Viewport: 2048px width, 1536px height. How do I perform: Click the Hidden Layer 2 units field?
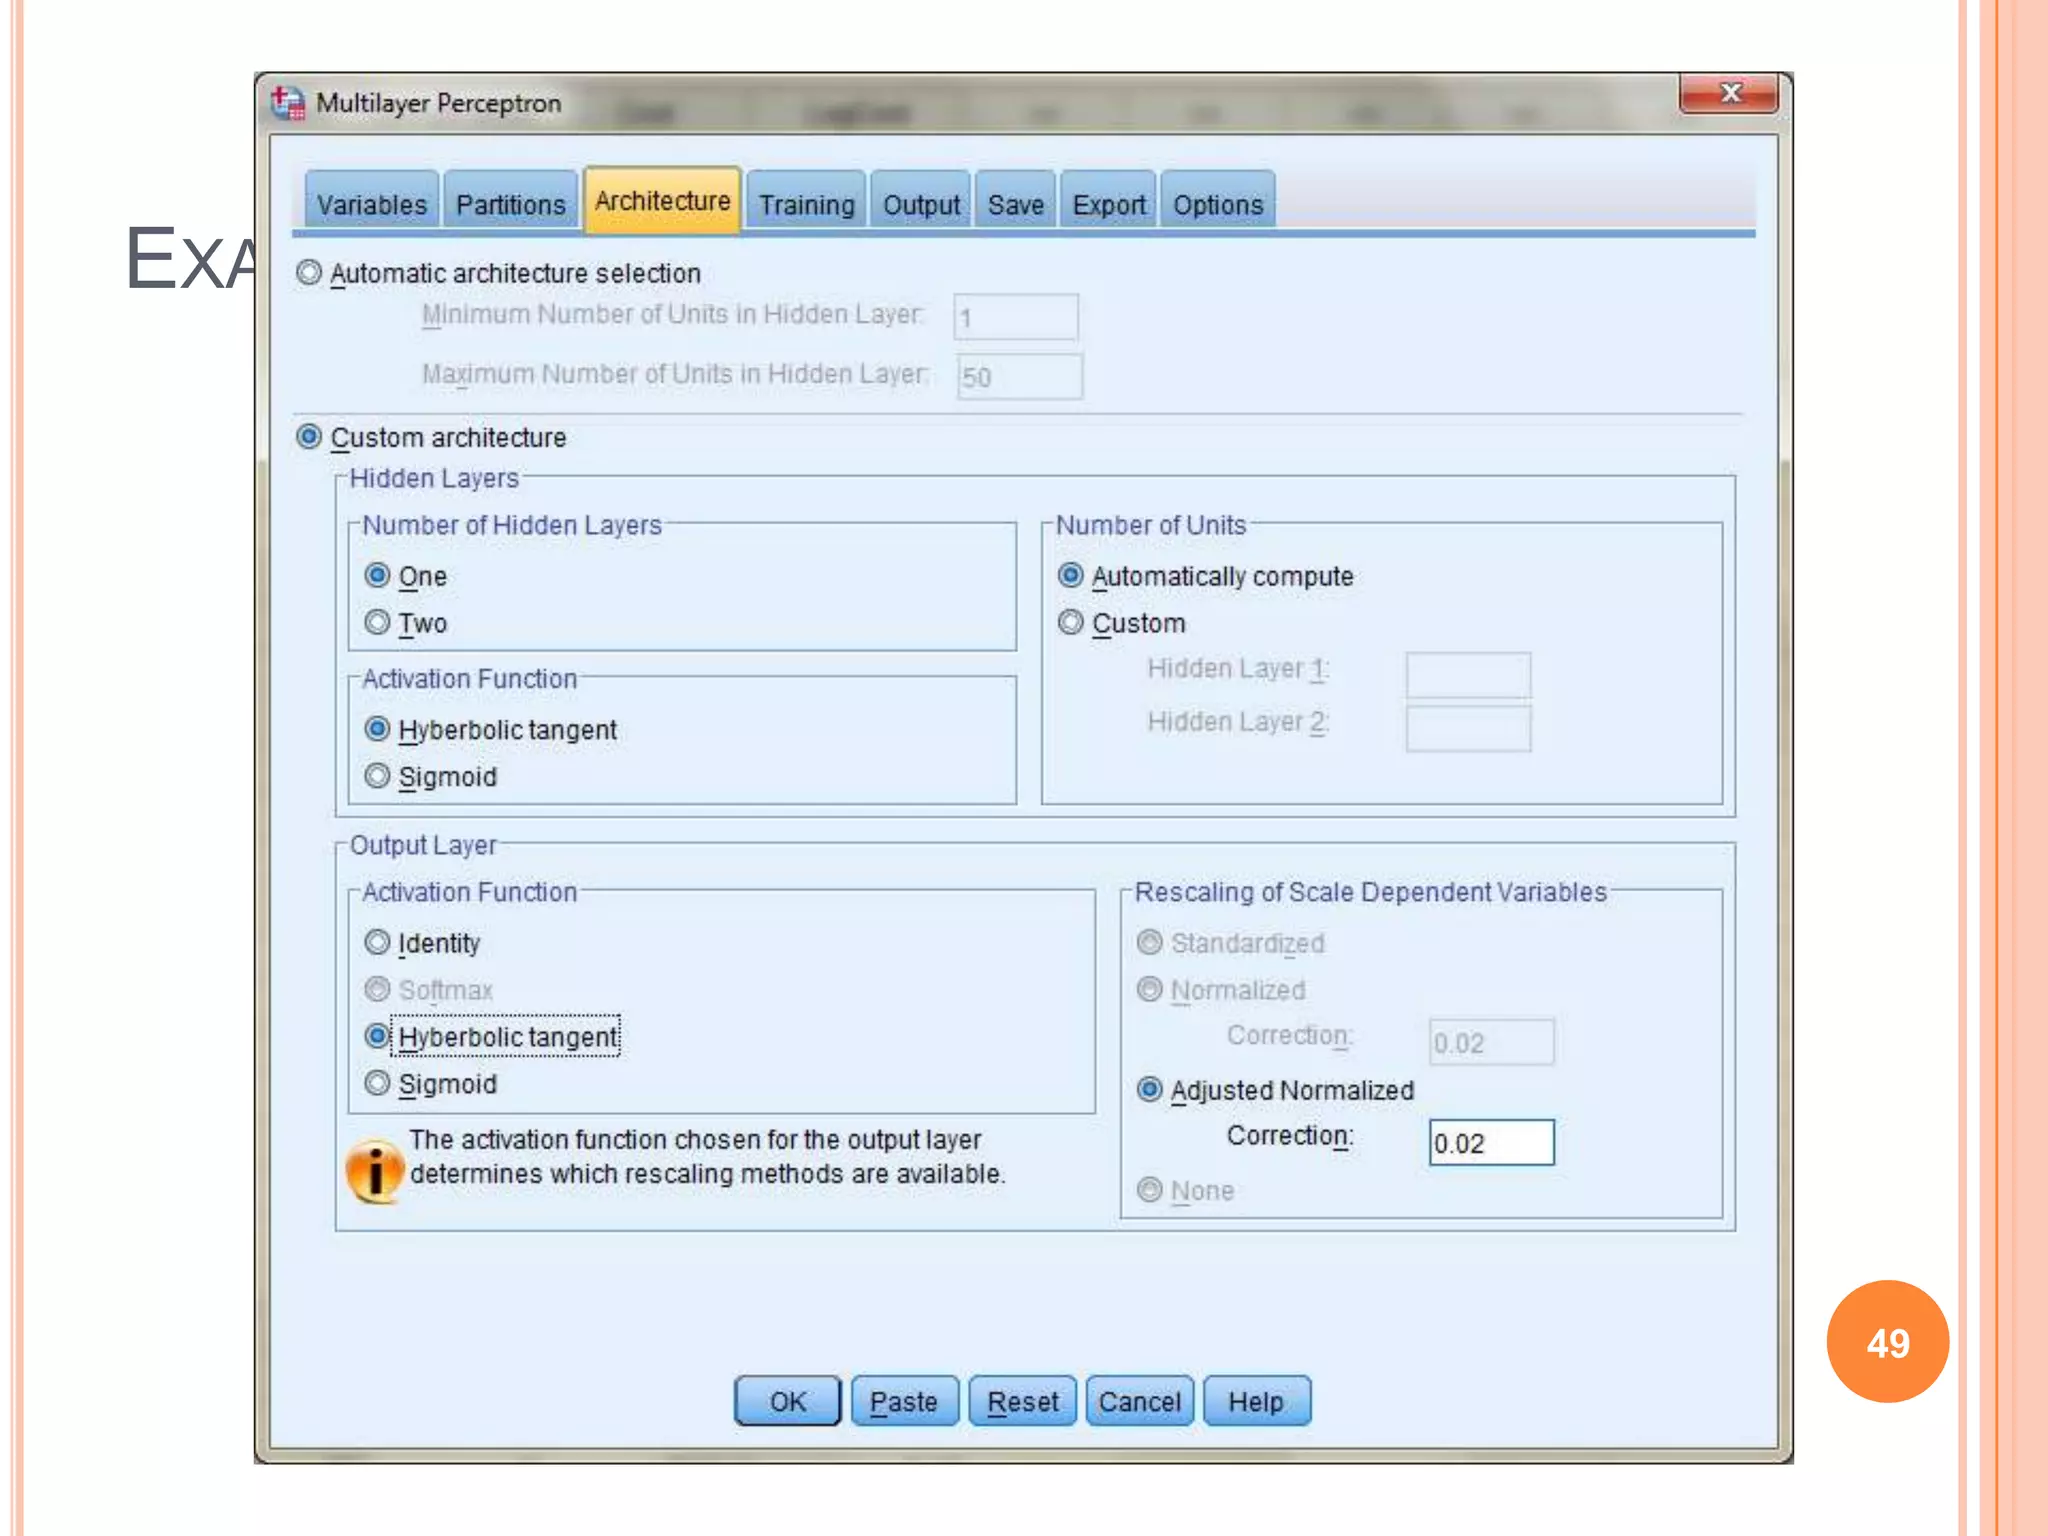tap(1468, 728)
